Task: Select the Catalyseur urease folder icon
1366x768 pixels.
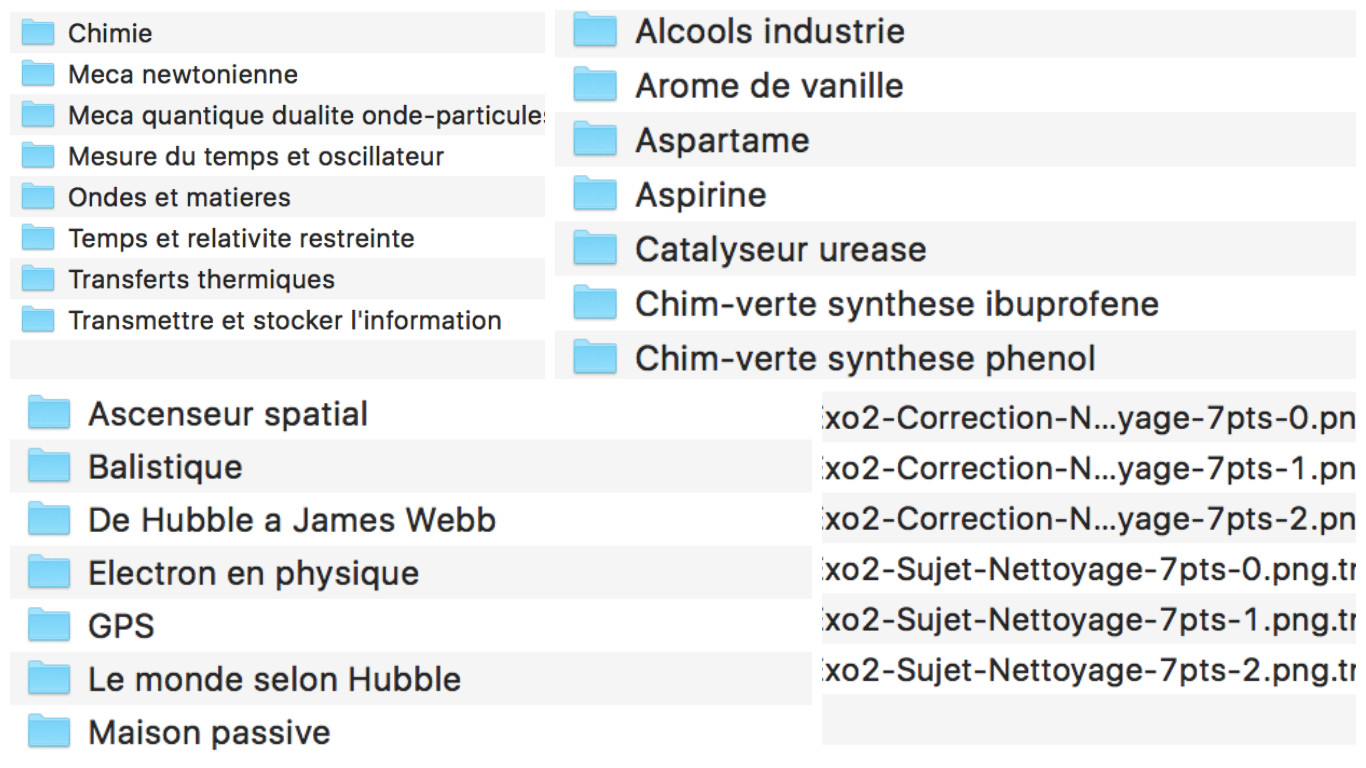Action: [595, 249]
